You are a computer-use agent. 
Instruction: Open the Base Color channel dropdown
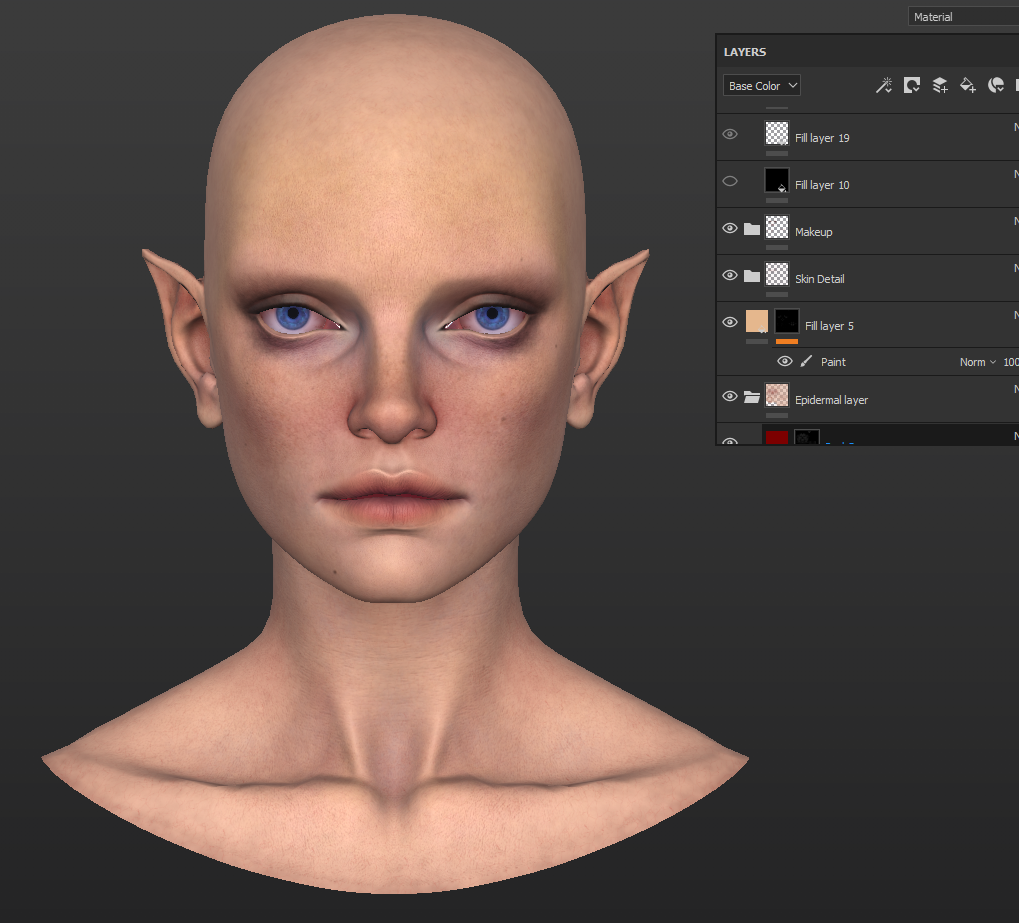pos(762,85)
